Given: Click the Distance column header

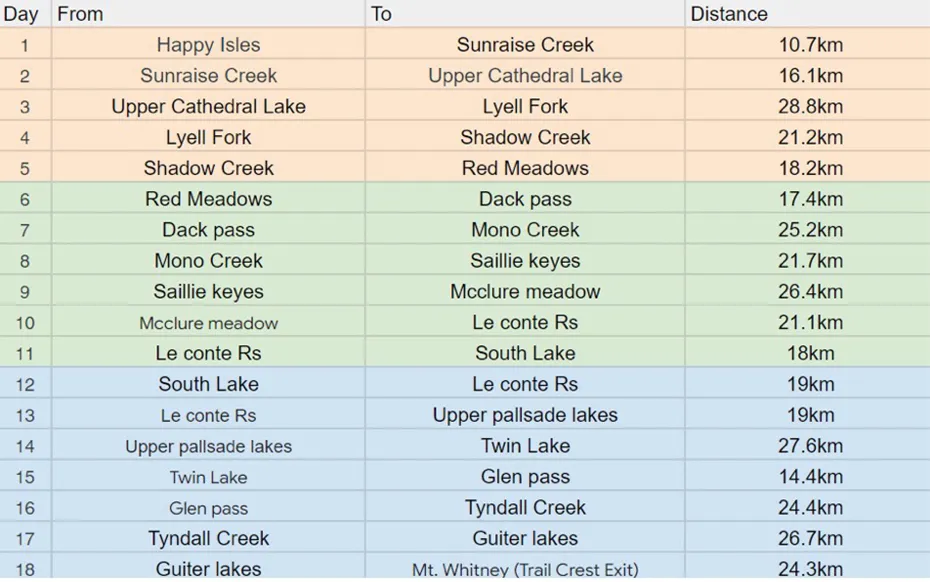Looking at the screenshot, I should 729,14.
